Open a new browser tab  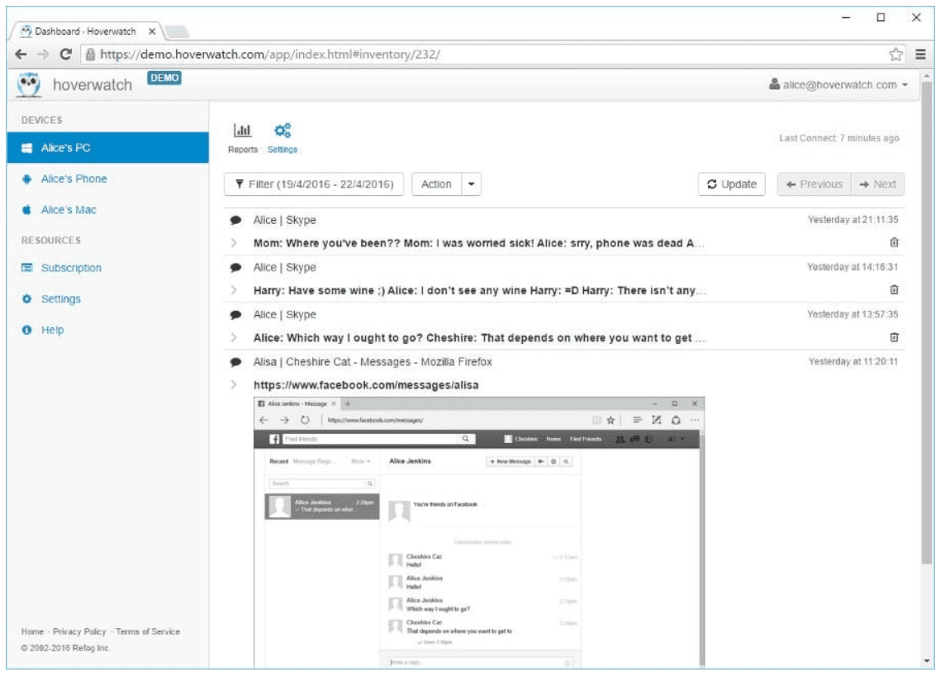coord(176,31)
